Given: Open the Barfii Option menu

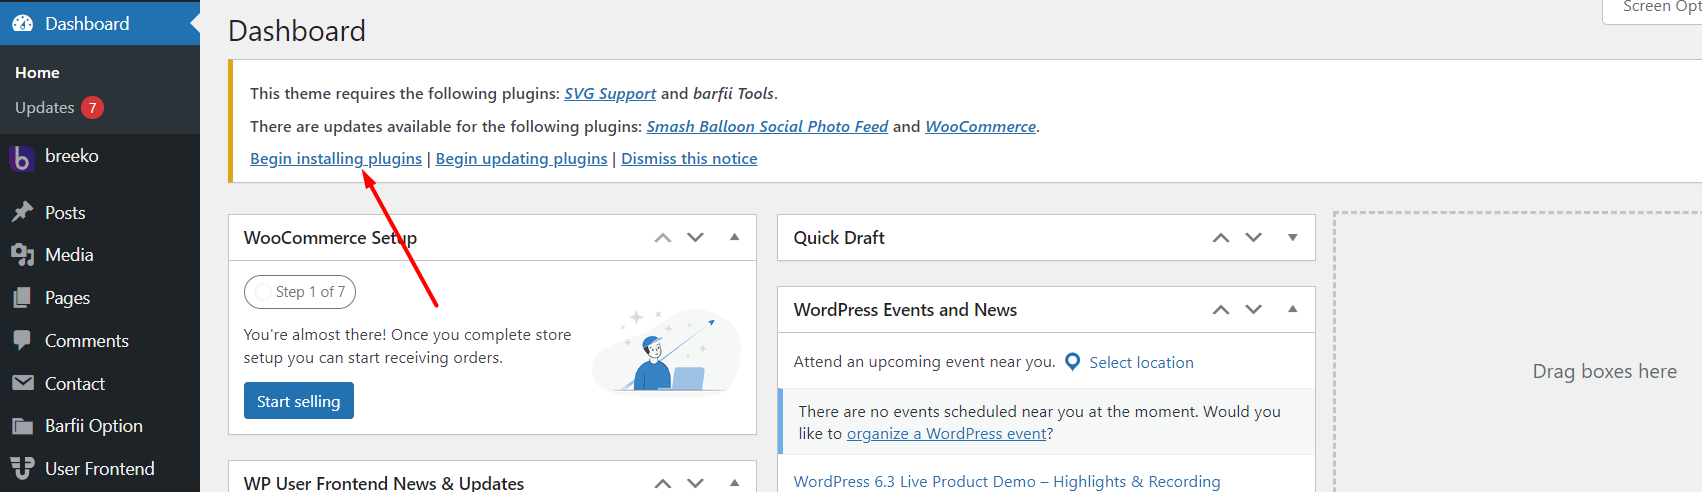Looking at the screenshot, I should [x=93, y=426].
